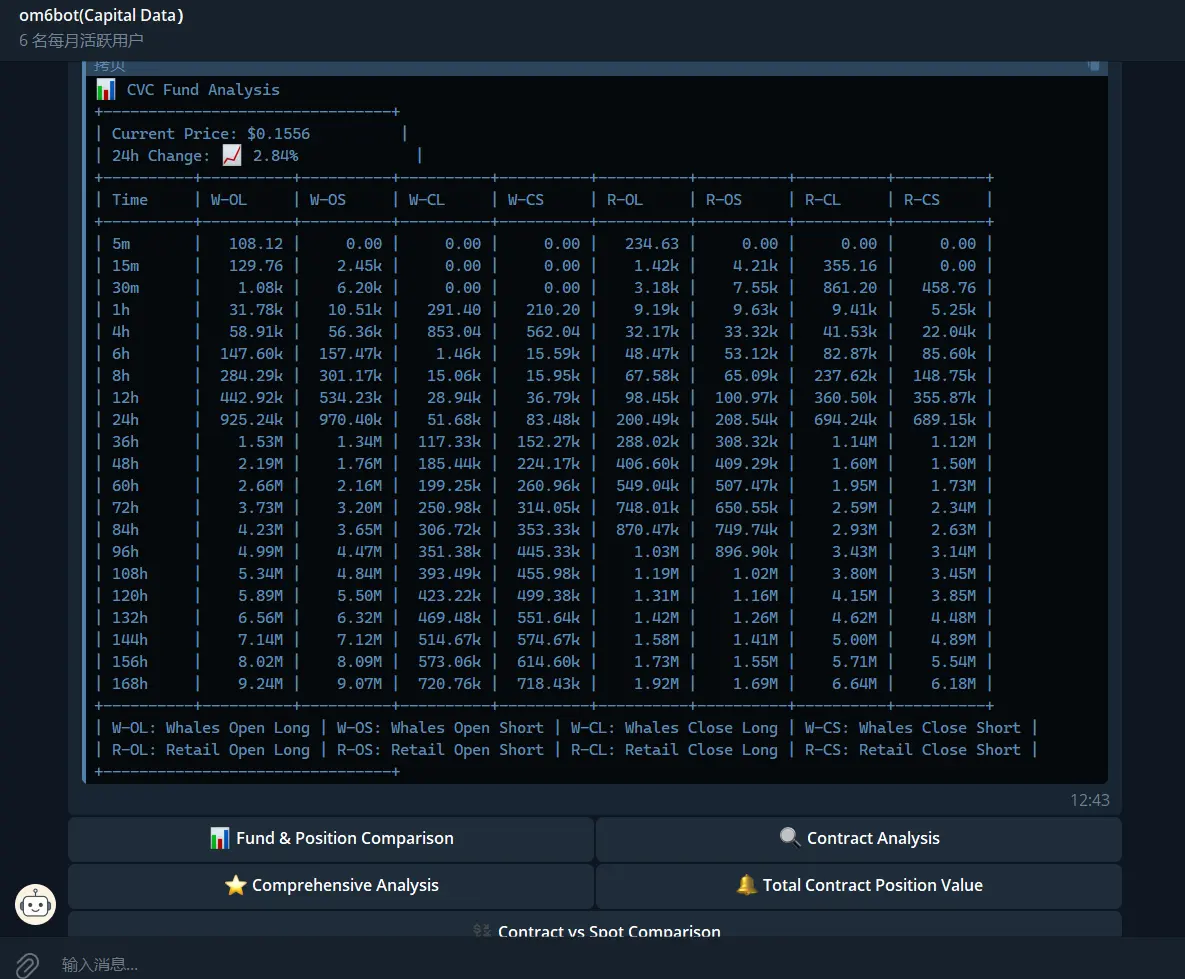Click the 36h row label

[125, 441]
